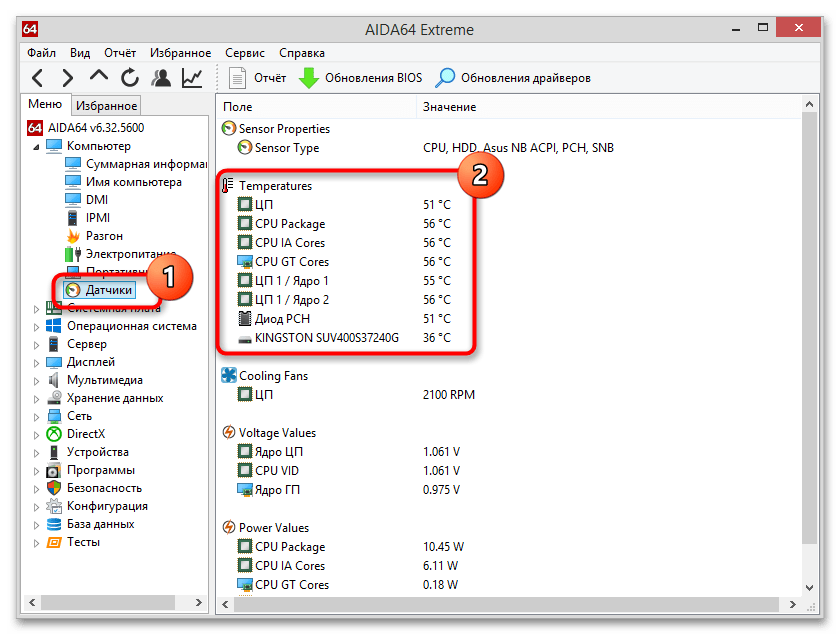Click the Power Values lightning icon
The height and width of the screenshot is (635, 840).
(x=229, y=527)
